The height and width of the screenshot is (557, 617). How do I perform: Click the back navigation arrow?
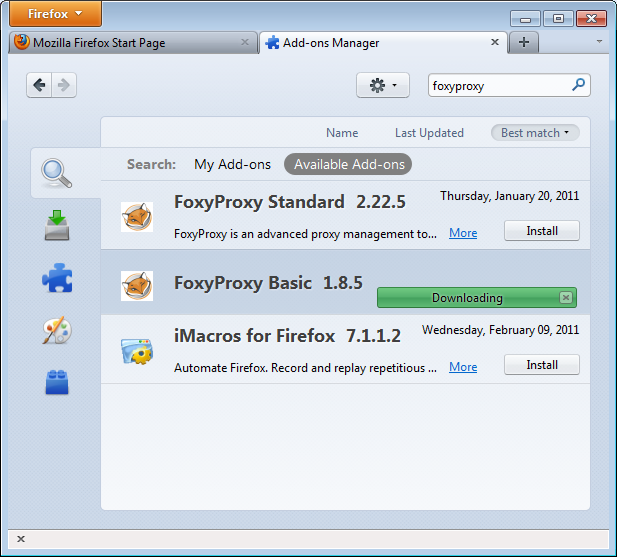pyautogui.click(x=39, y=86)
